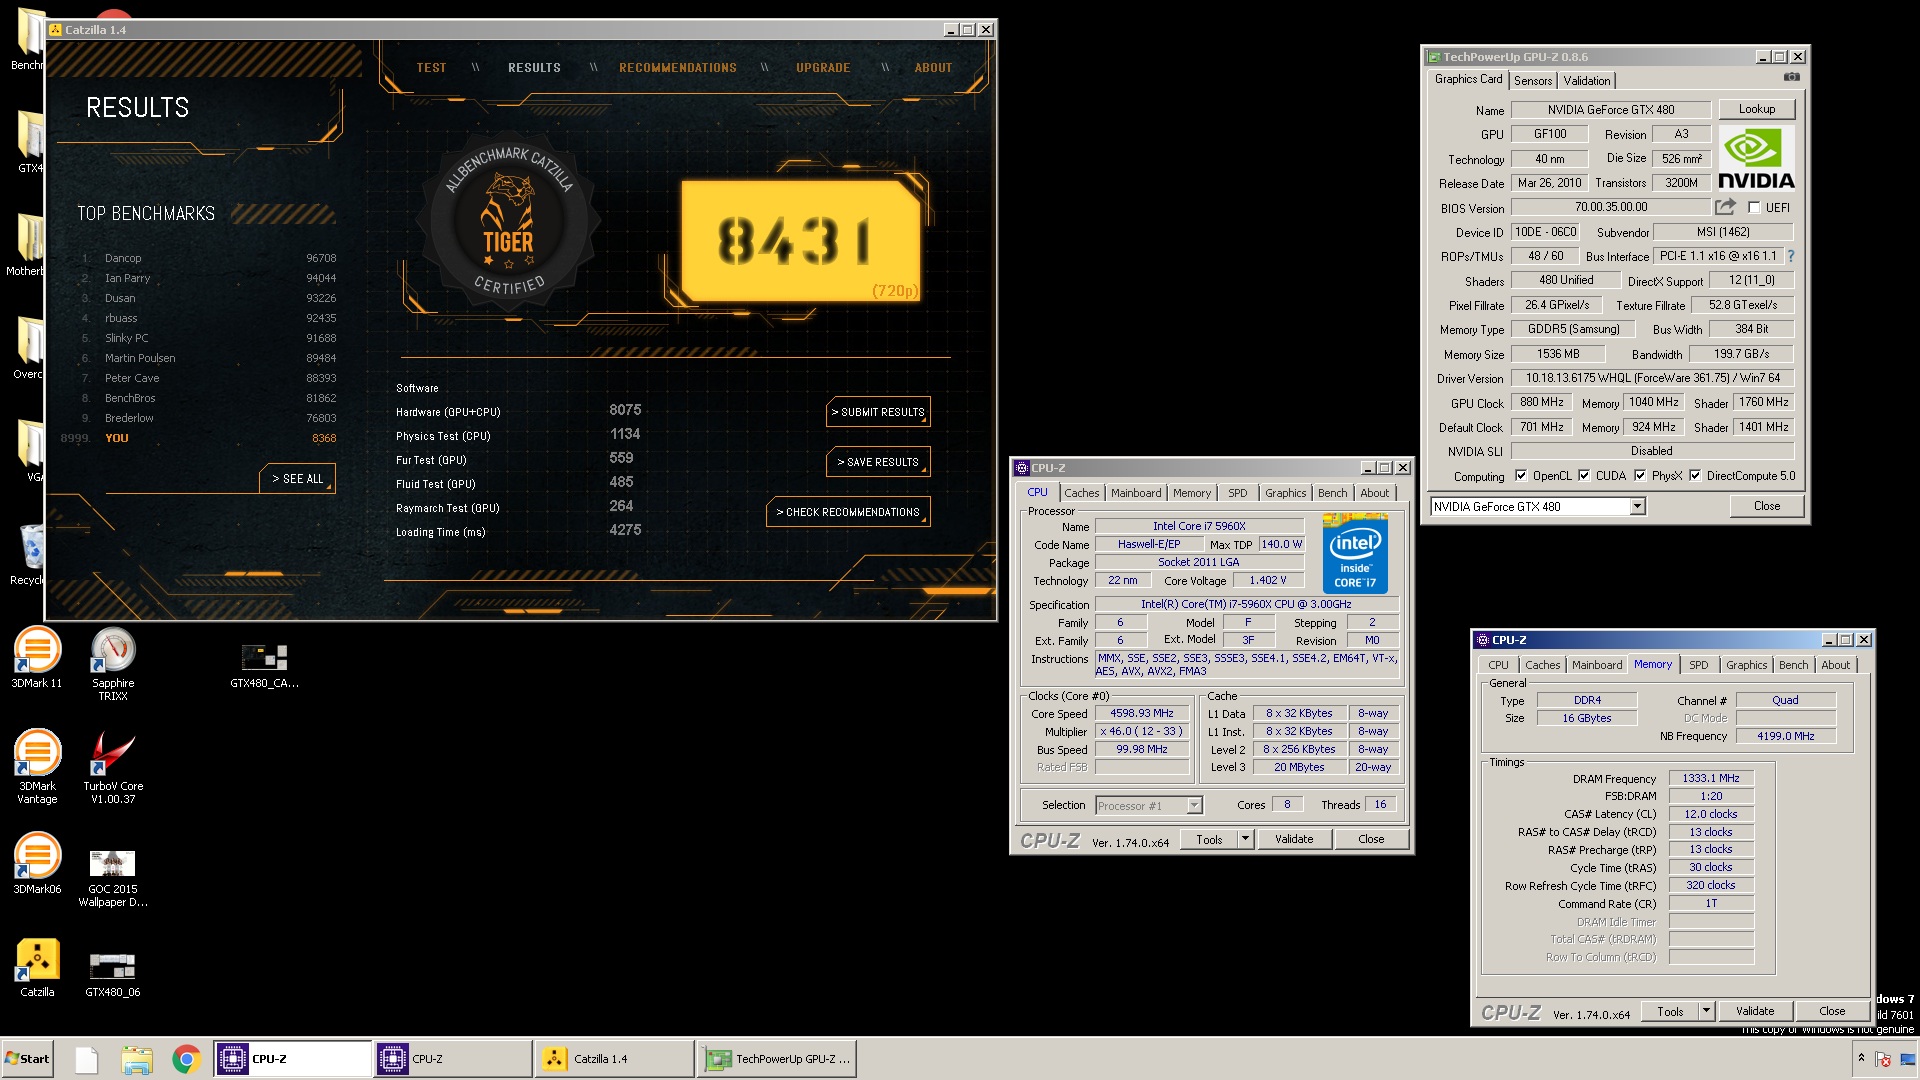Toggle the PhysX checkbox in GPU-Z
Image resolution: width=1920 pixels, height=1080 pixels.
pyautogui.click(x=1640, y=476)
